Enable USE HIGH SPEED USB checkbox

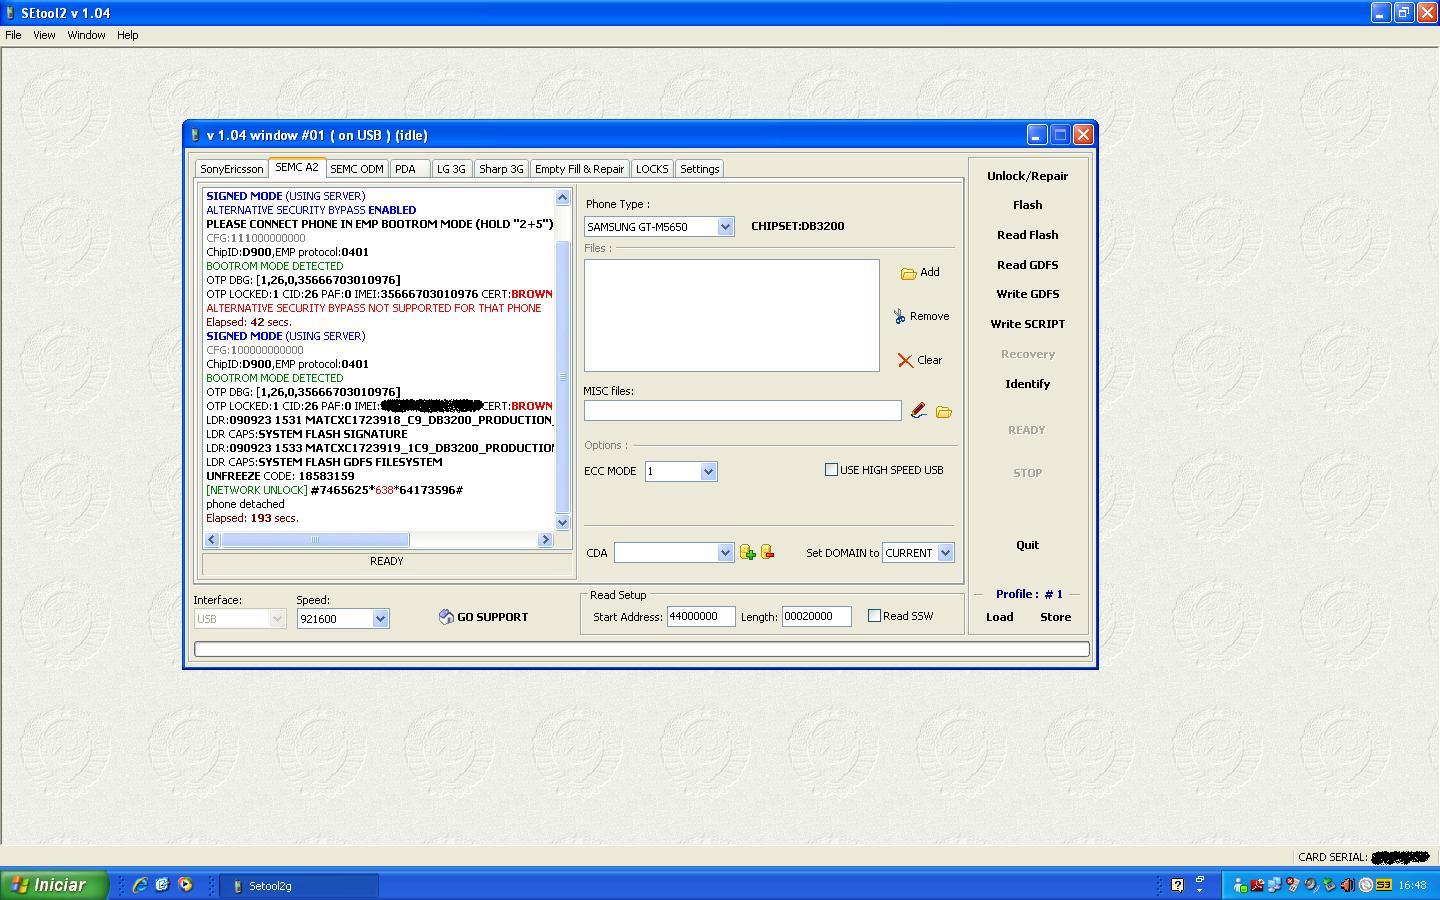coord(831,470)
